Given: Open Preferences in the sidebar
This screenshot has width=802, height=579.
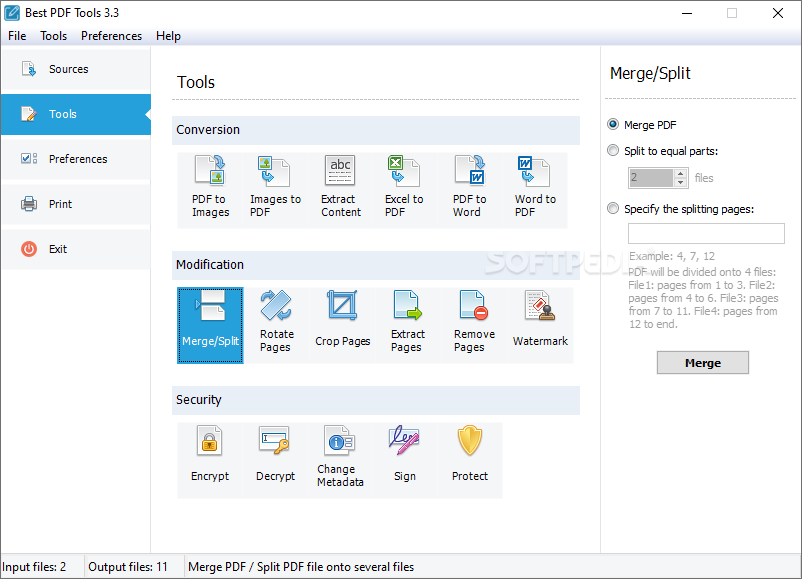Looking at the screenshot, I should pyautogui.click(x=76, y=159).
